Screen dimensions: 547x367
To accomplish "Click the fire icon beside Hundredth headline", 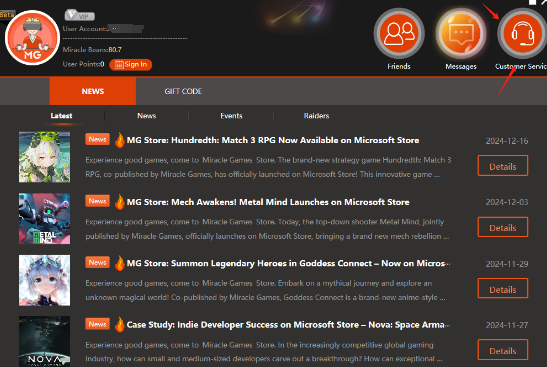I will [119, 140].
